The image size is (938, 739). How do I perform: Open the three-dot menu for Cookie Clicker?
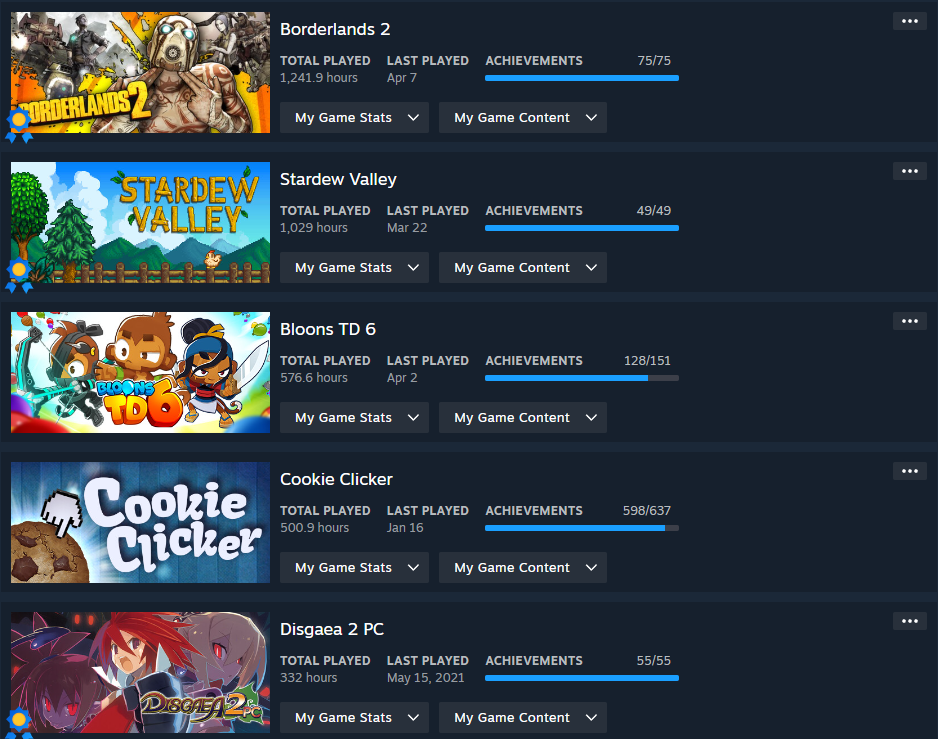[x=909, y=471]
